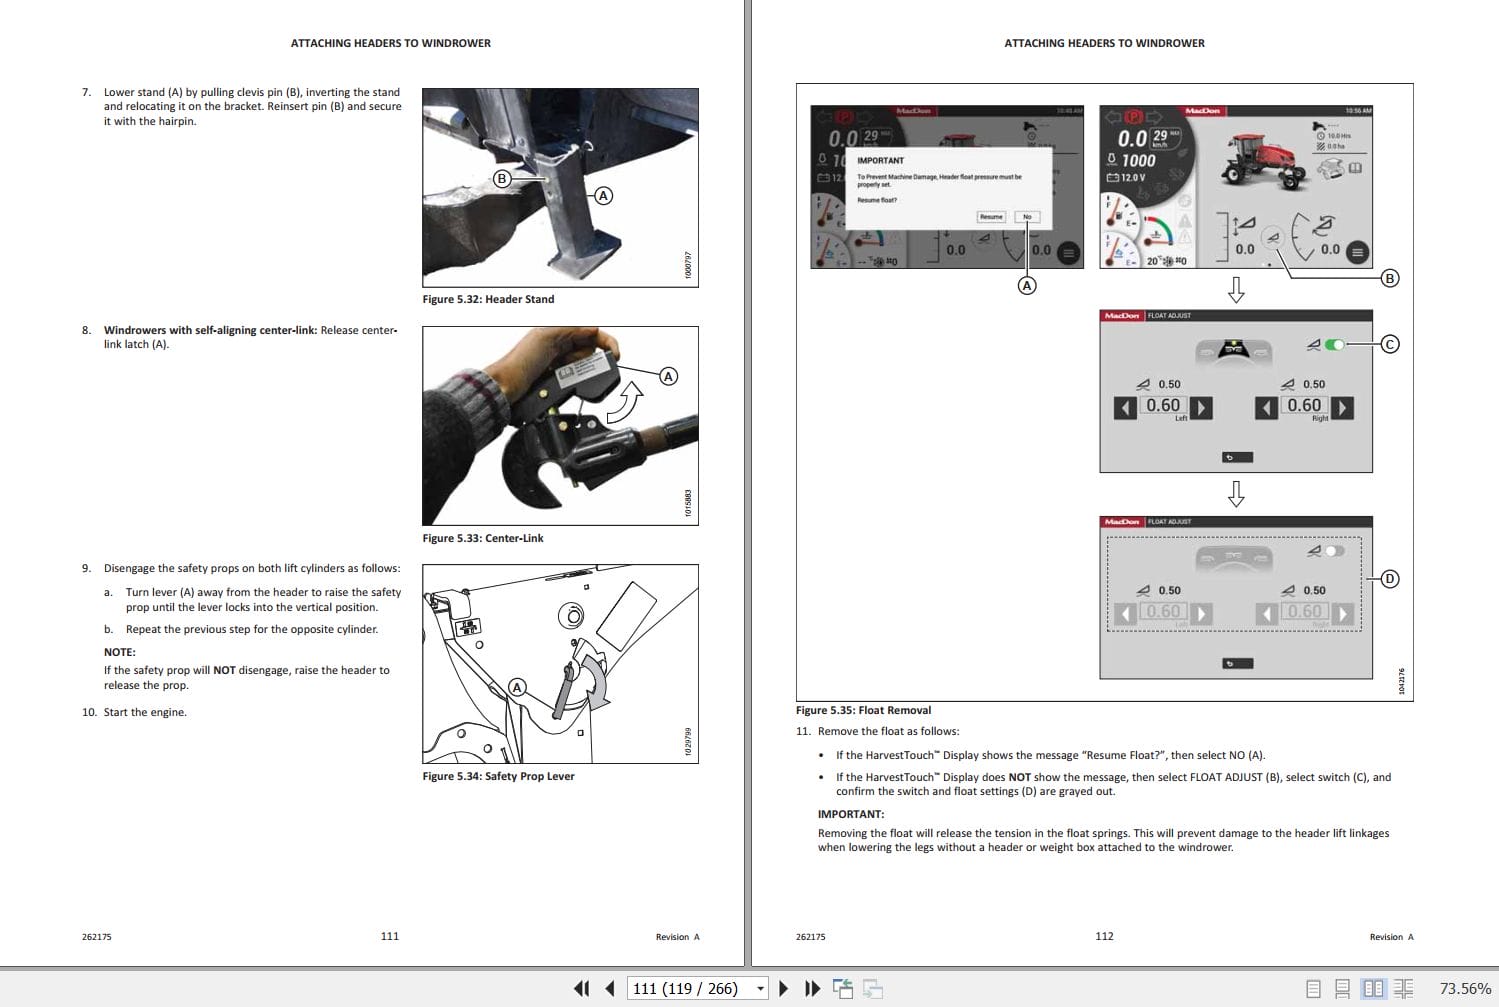Click '11. Remove the float as follows:' text
Image resolution: width=1499 pixels, height=1007 pixels.
click(x=877, y=731)
